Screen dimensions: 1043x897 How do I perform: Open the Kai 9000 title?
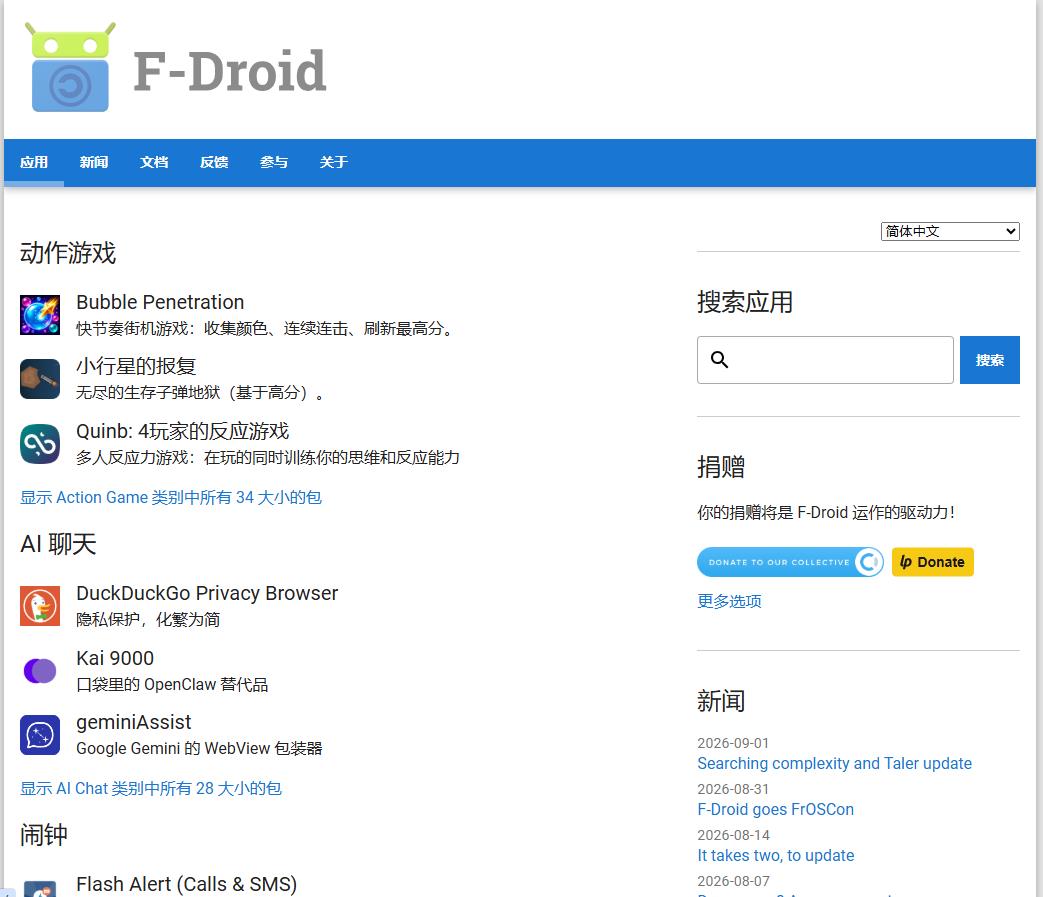click(115, 658)
